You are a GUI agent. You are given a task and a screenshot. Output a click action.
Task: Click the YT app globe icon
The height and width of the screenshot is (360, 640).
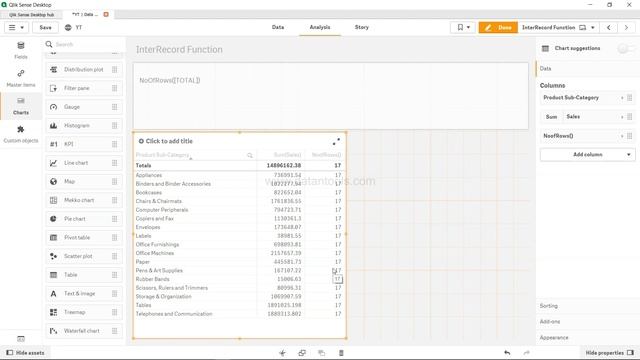[x=68, y=27]
